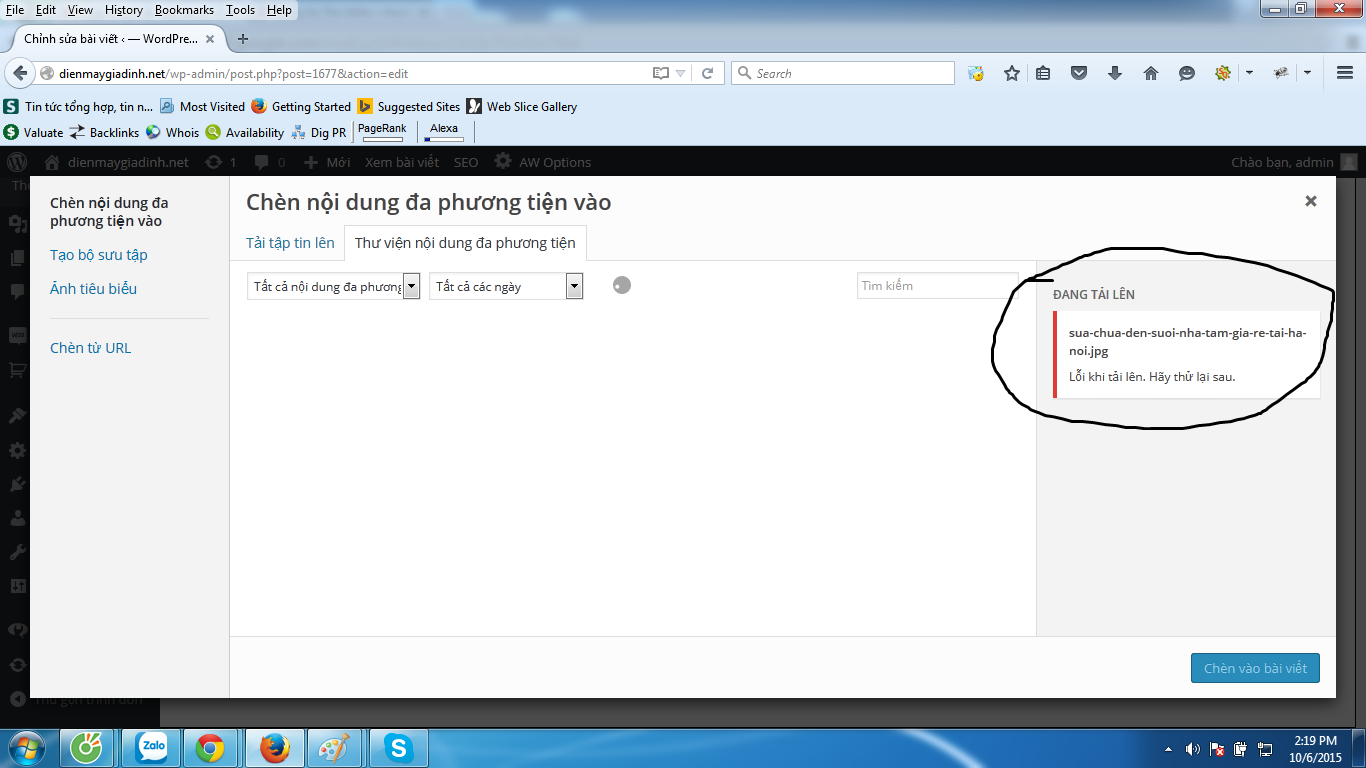Open Cốc Cốc browser from taskbar

(x=87, y=748)
